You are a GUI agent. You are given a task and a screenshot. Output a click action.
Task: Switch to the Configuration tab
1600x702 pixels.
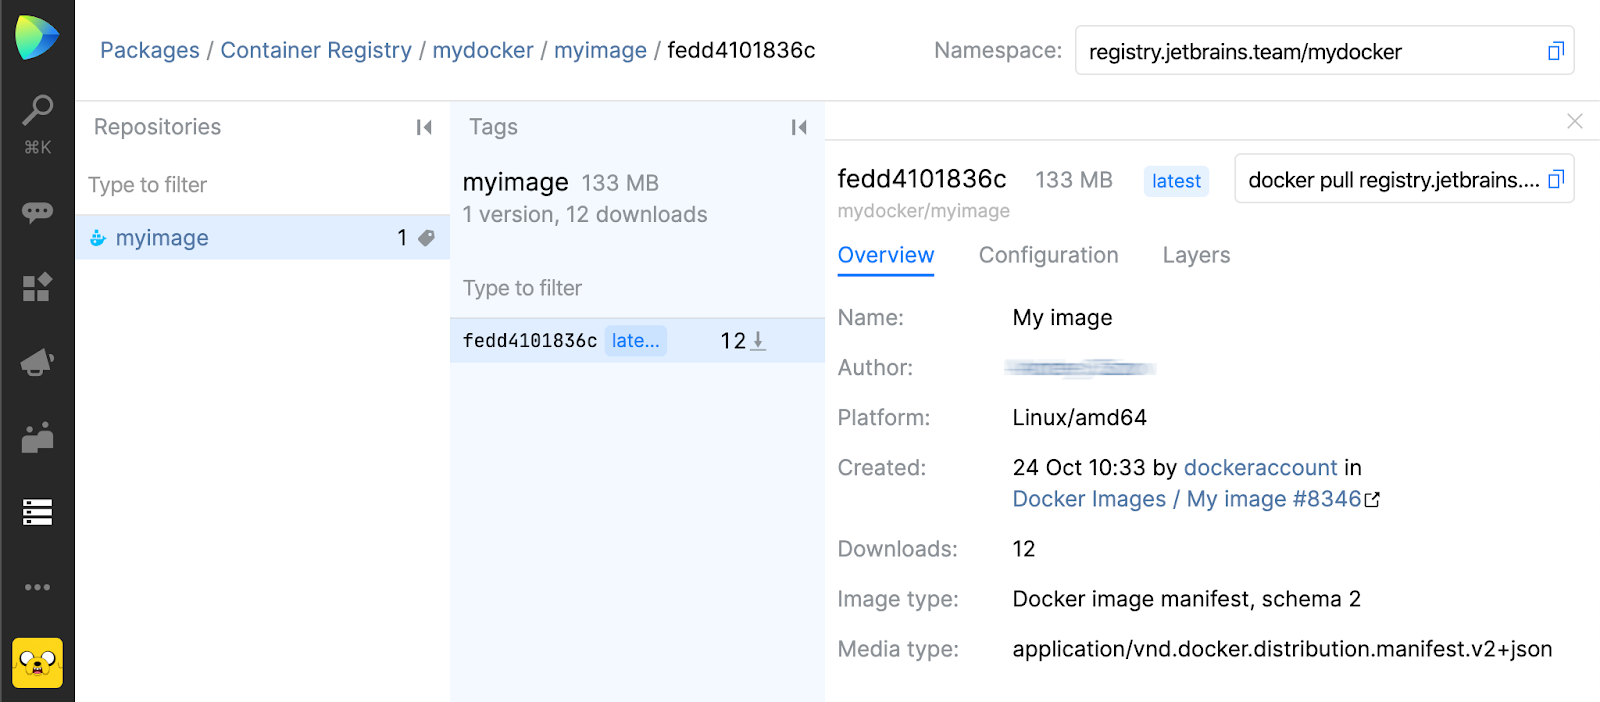[1048, 256]
